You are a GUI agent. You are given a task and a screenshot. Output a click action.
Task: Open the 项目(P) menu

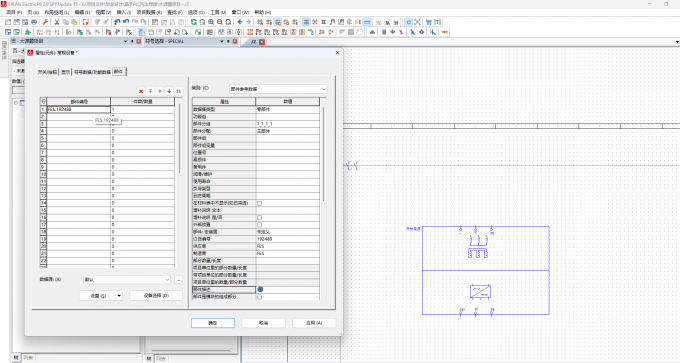(14, 13)
